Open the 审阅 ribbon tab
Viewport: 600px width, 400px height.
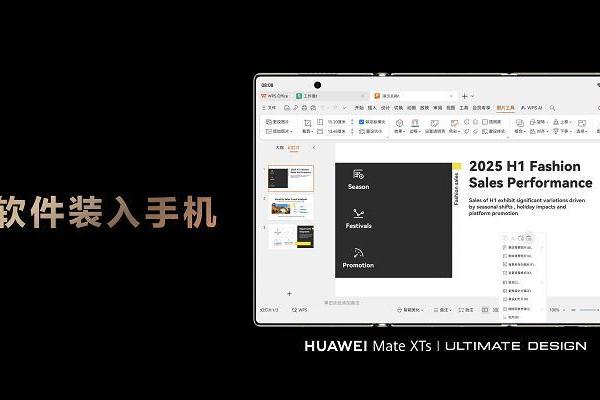click(437, 108)
